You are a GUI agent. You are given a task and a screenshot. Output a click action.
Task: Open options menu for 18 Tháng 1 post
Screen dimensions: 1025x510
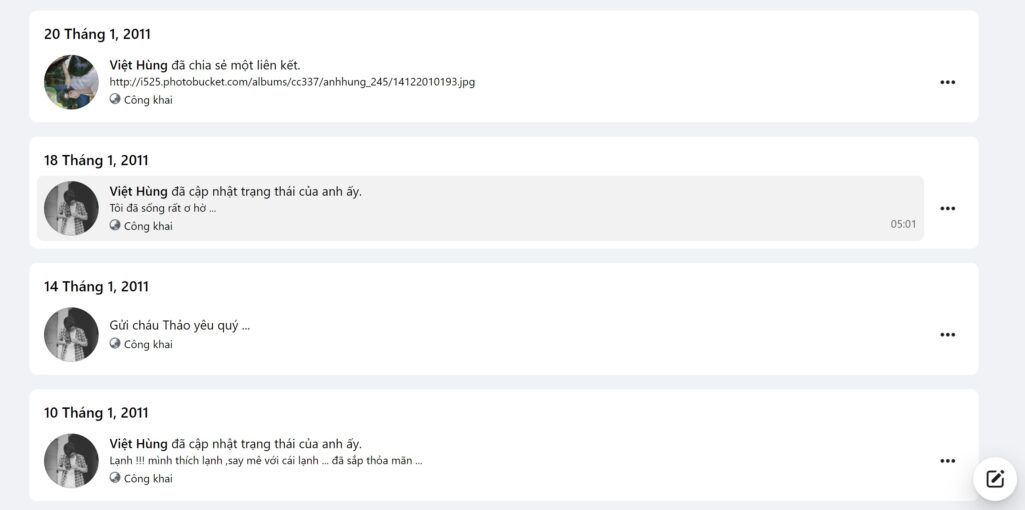(947, 209)
